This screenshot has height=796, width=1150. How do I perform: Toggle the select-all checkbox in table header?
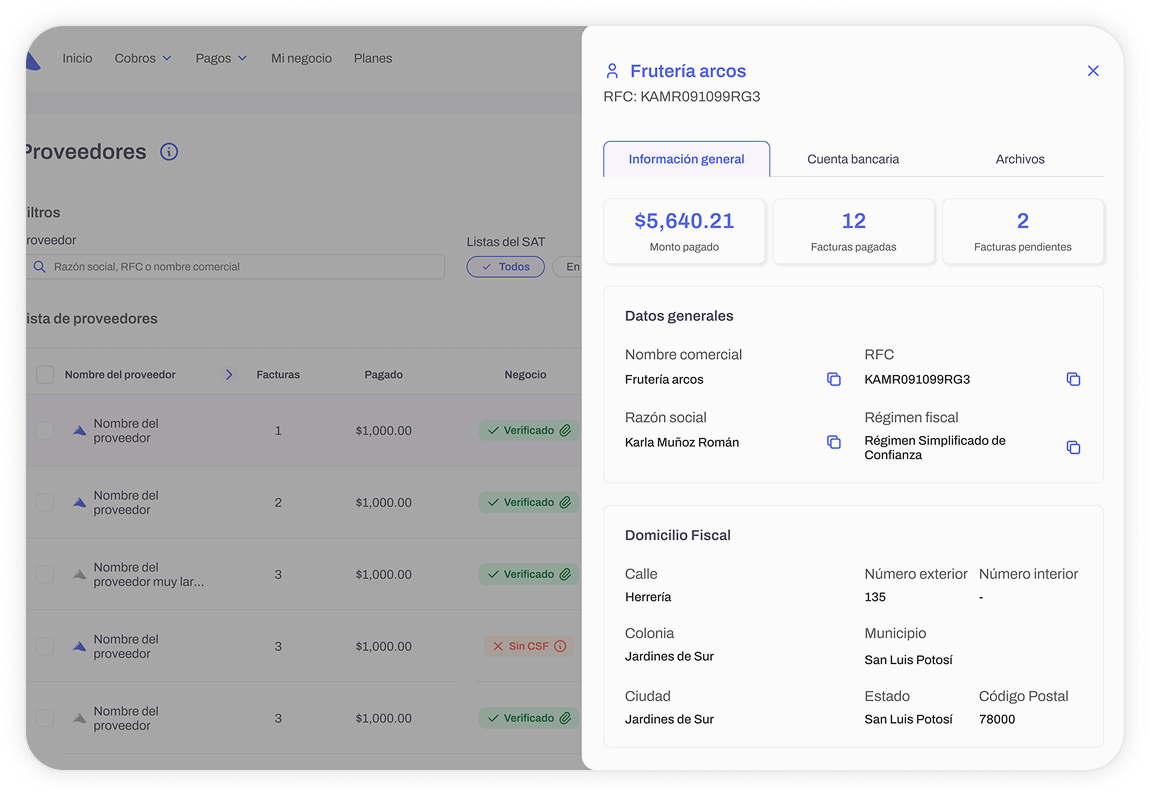click(45, 375)
